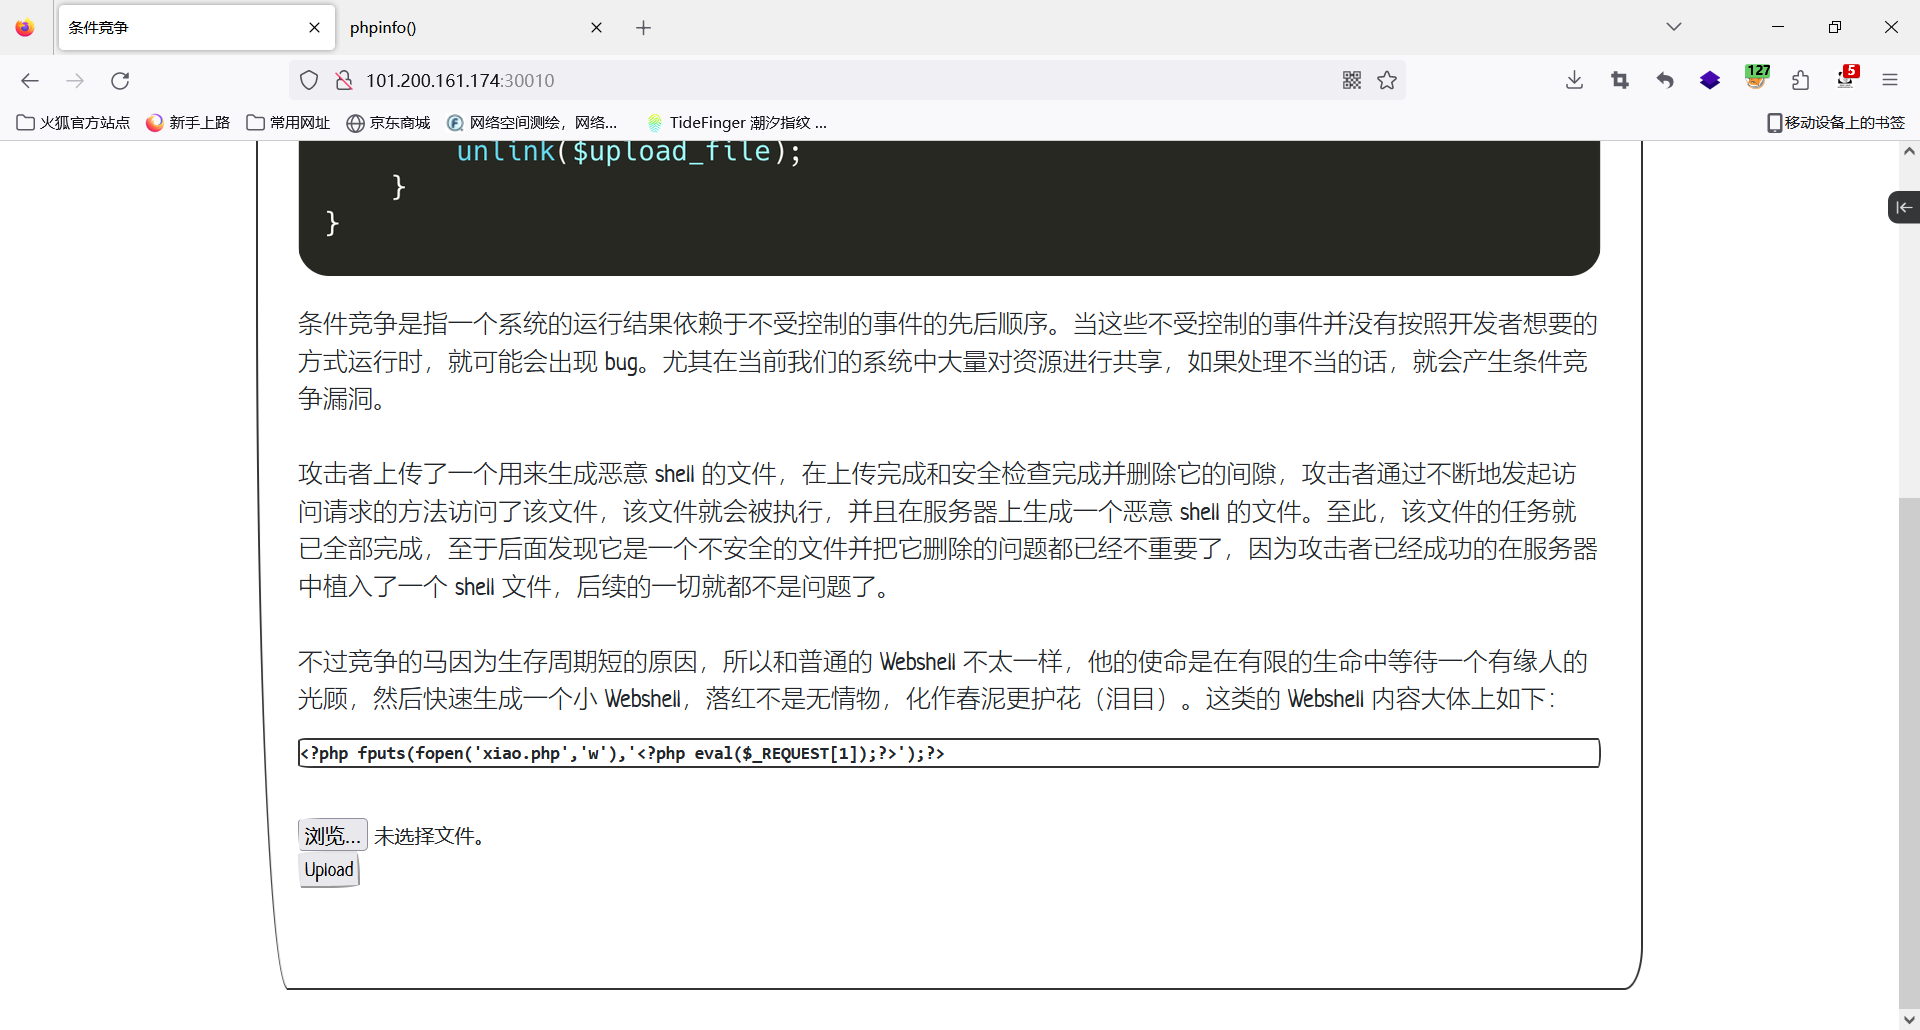Expand the collapsed sidebar panel arrow

click(1904, 207)
